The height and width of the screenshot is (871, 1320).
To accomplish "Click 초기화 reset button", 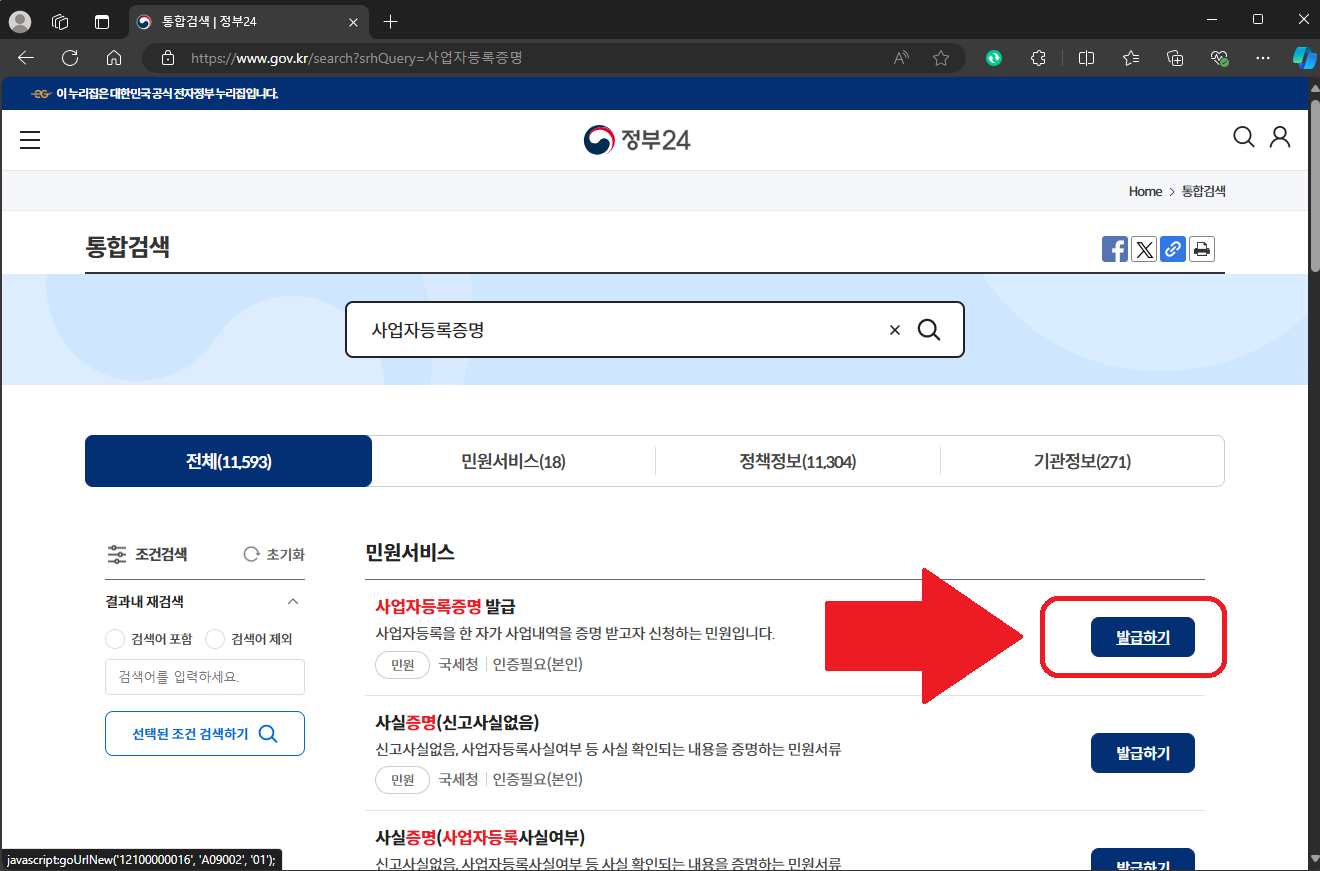I will pyautogui.click(x=274, y=554).
